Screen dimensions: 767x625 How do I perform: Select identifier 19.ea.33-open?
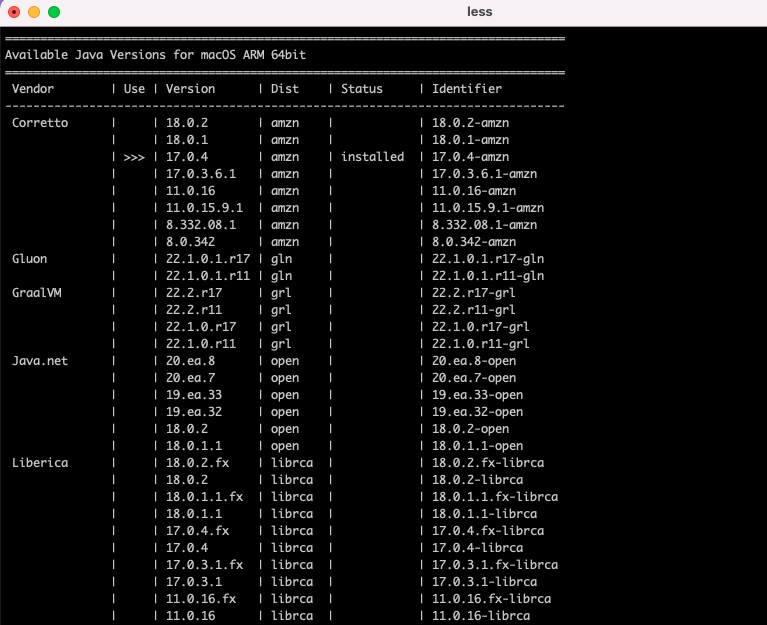pyautogui.click(x=477, y=395)
